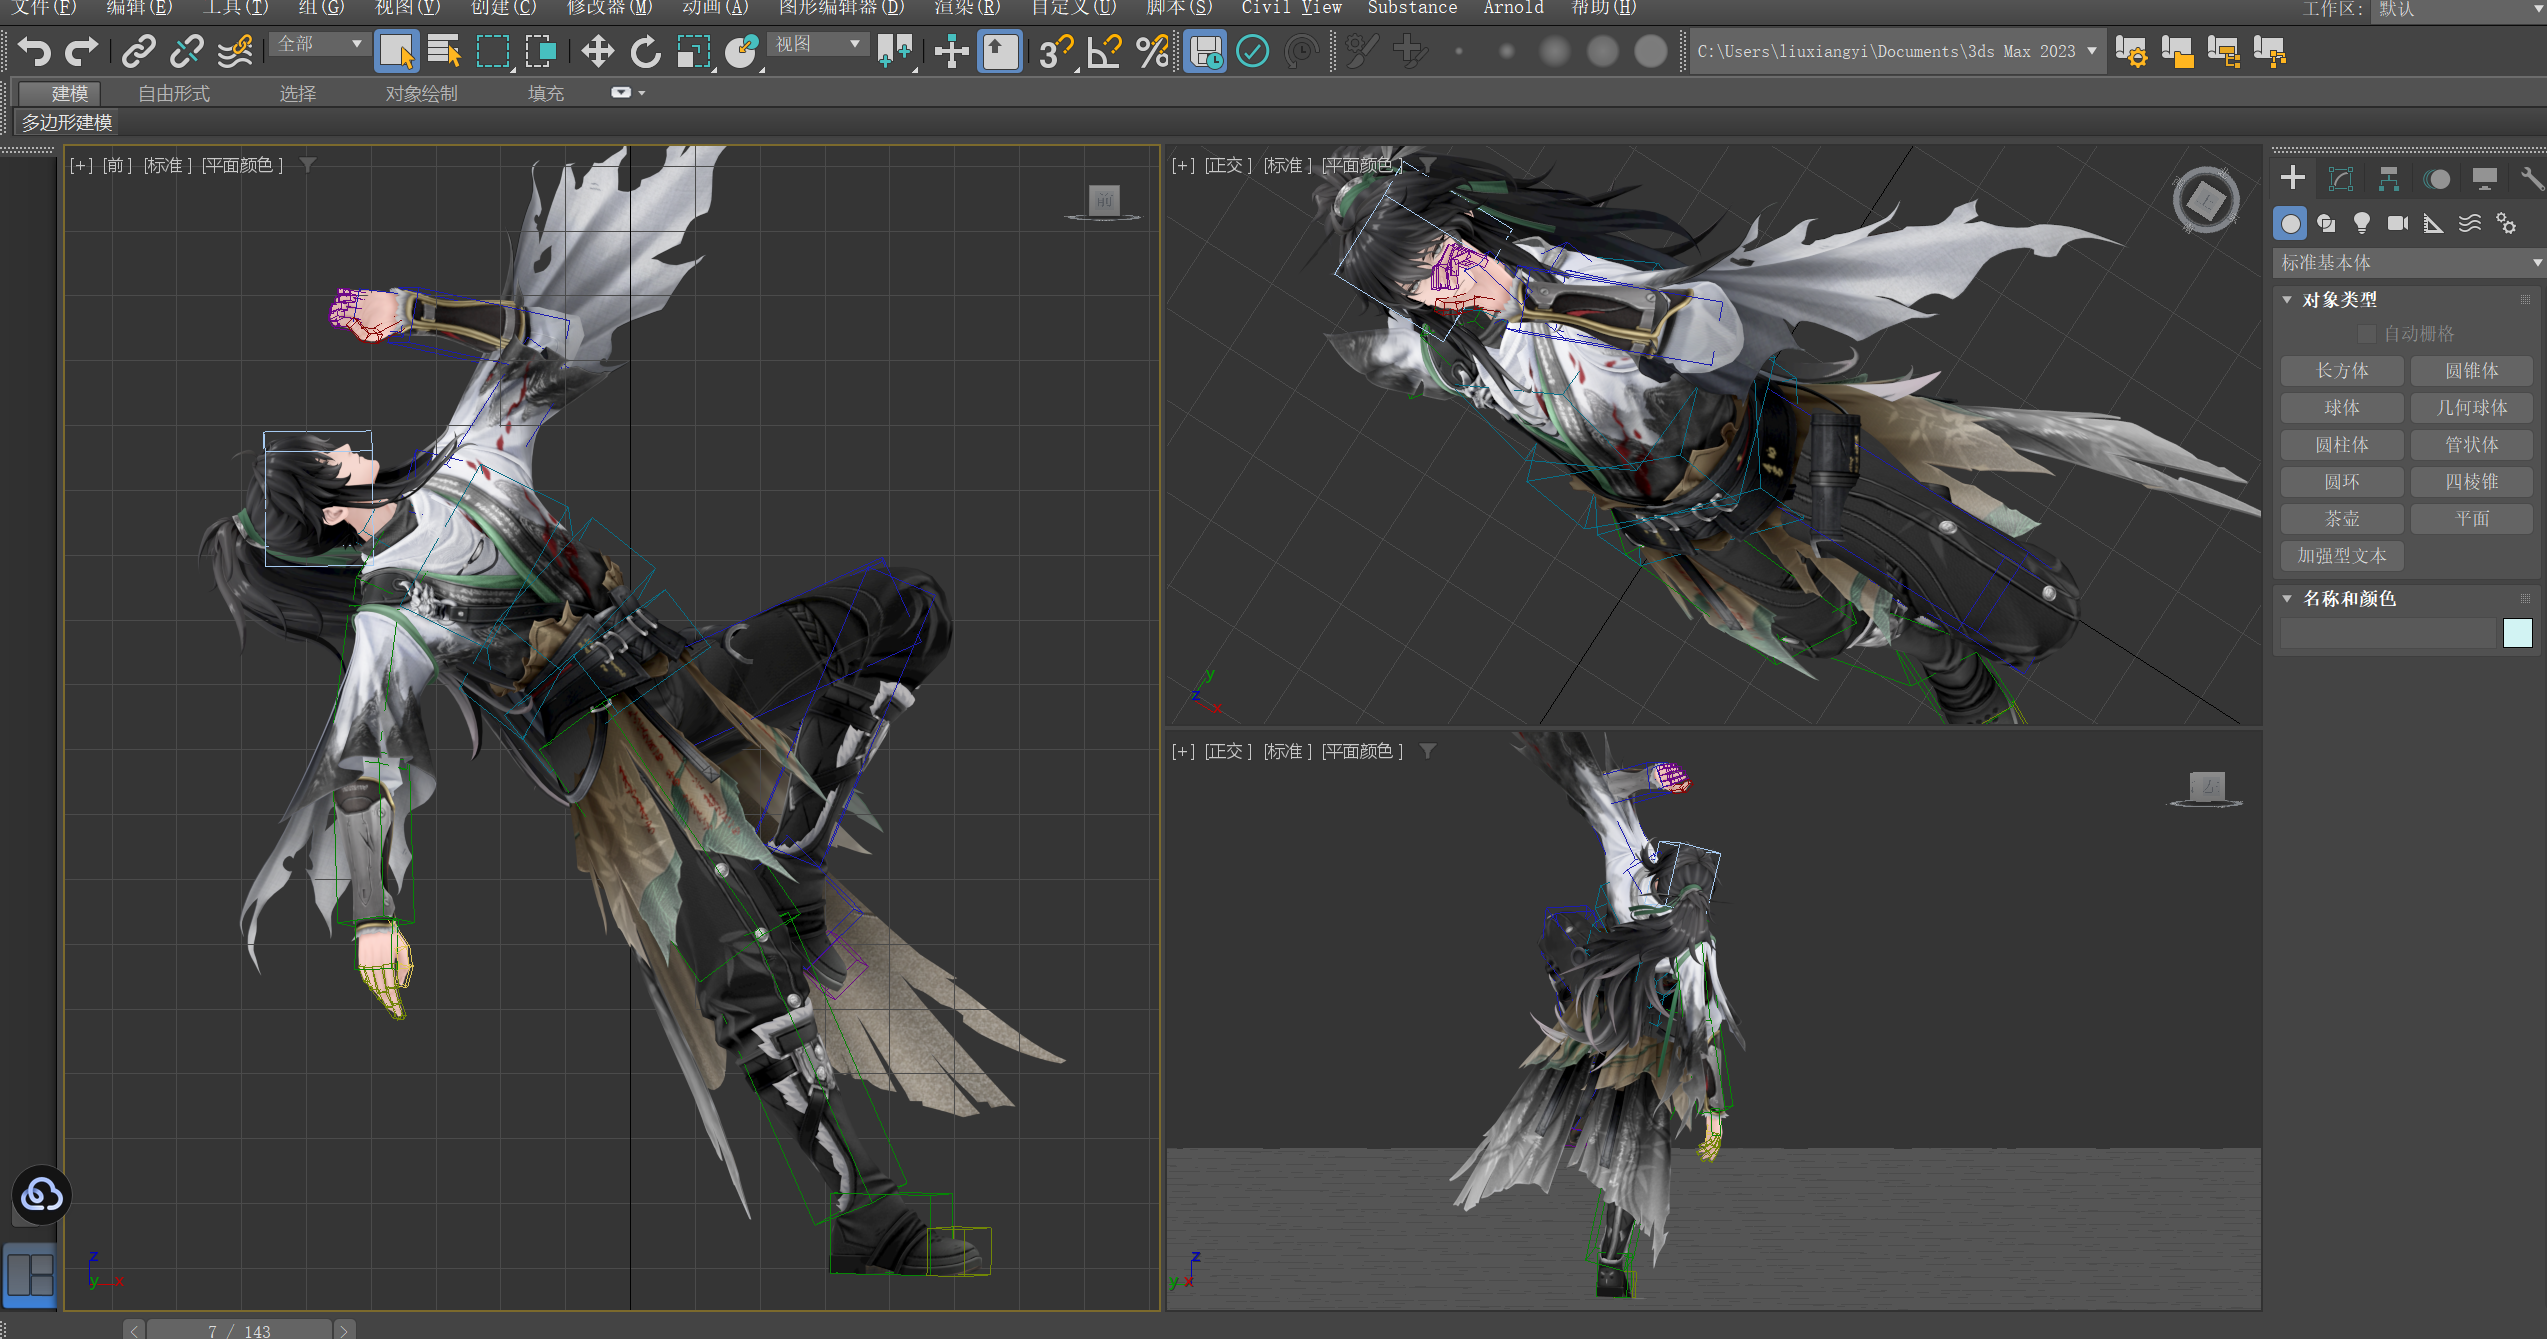The image size is (2547, 1339).
Task: Open the project path dropdown
Action: [2091, 51]
